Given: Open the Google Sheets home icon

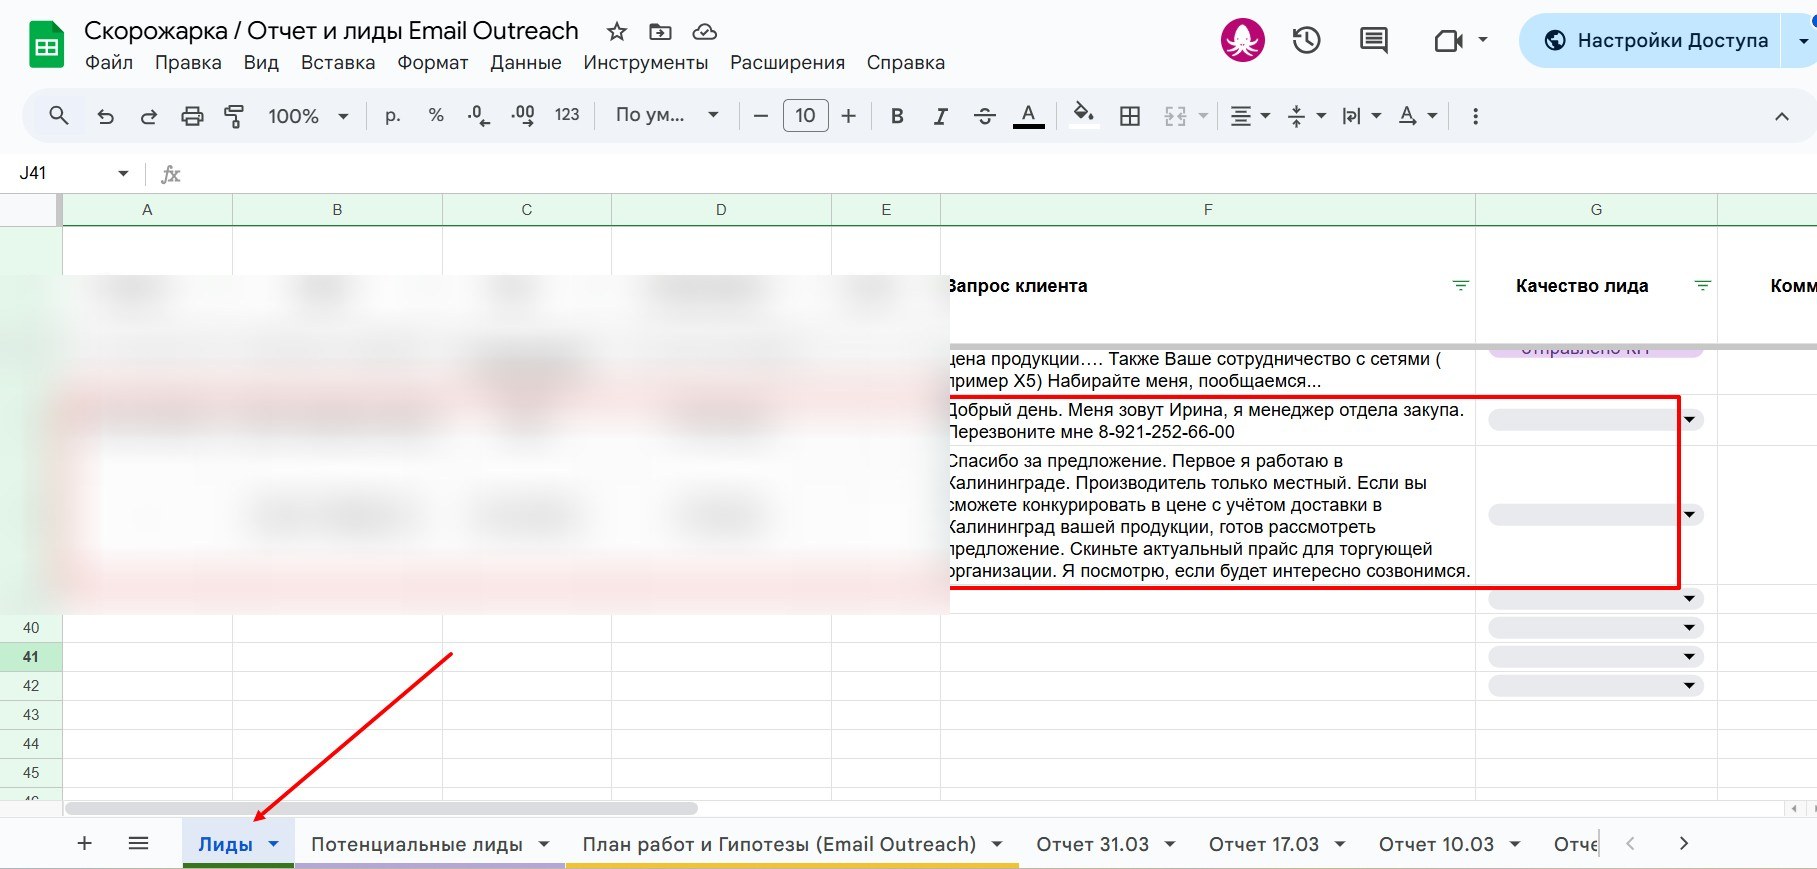Looking at the screenshot, I should pyautogui.click(x=46, y=46).
